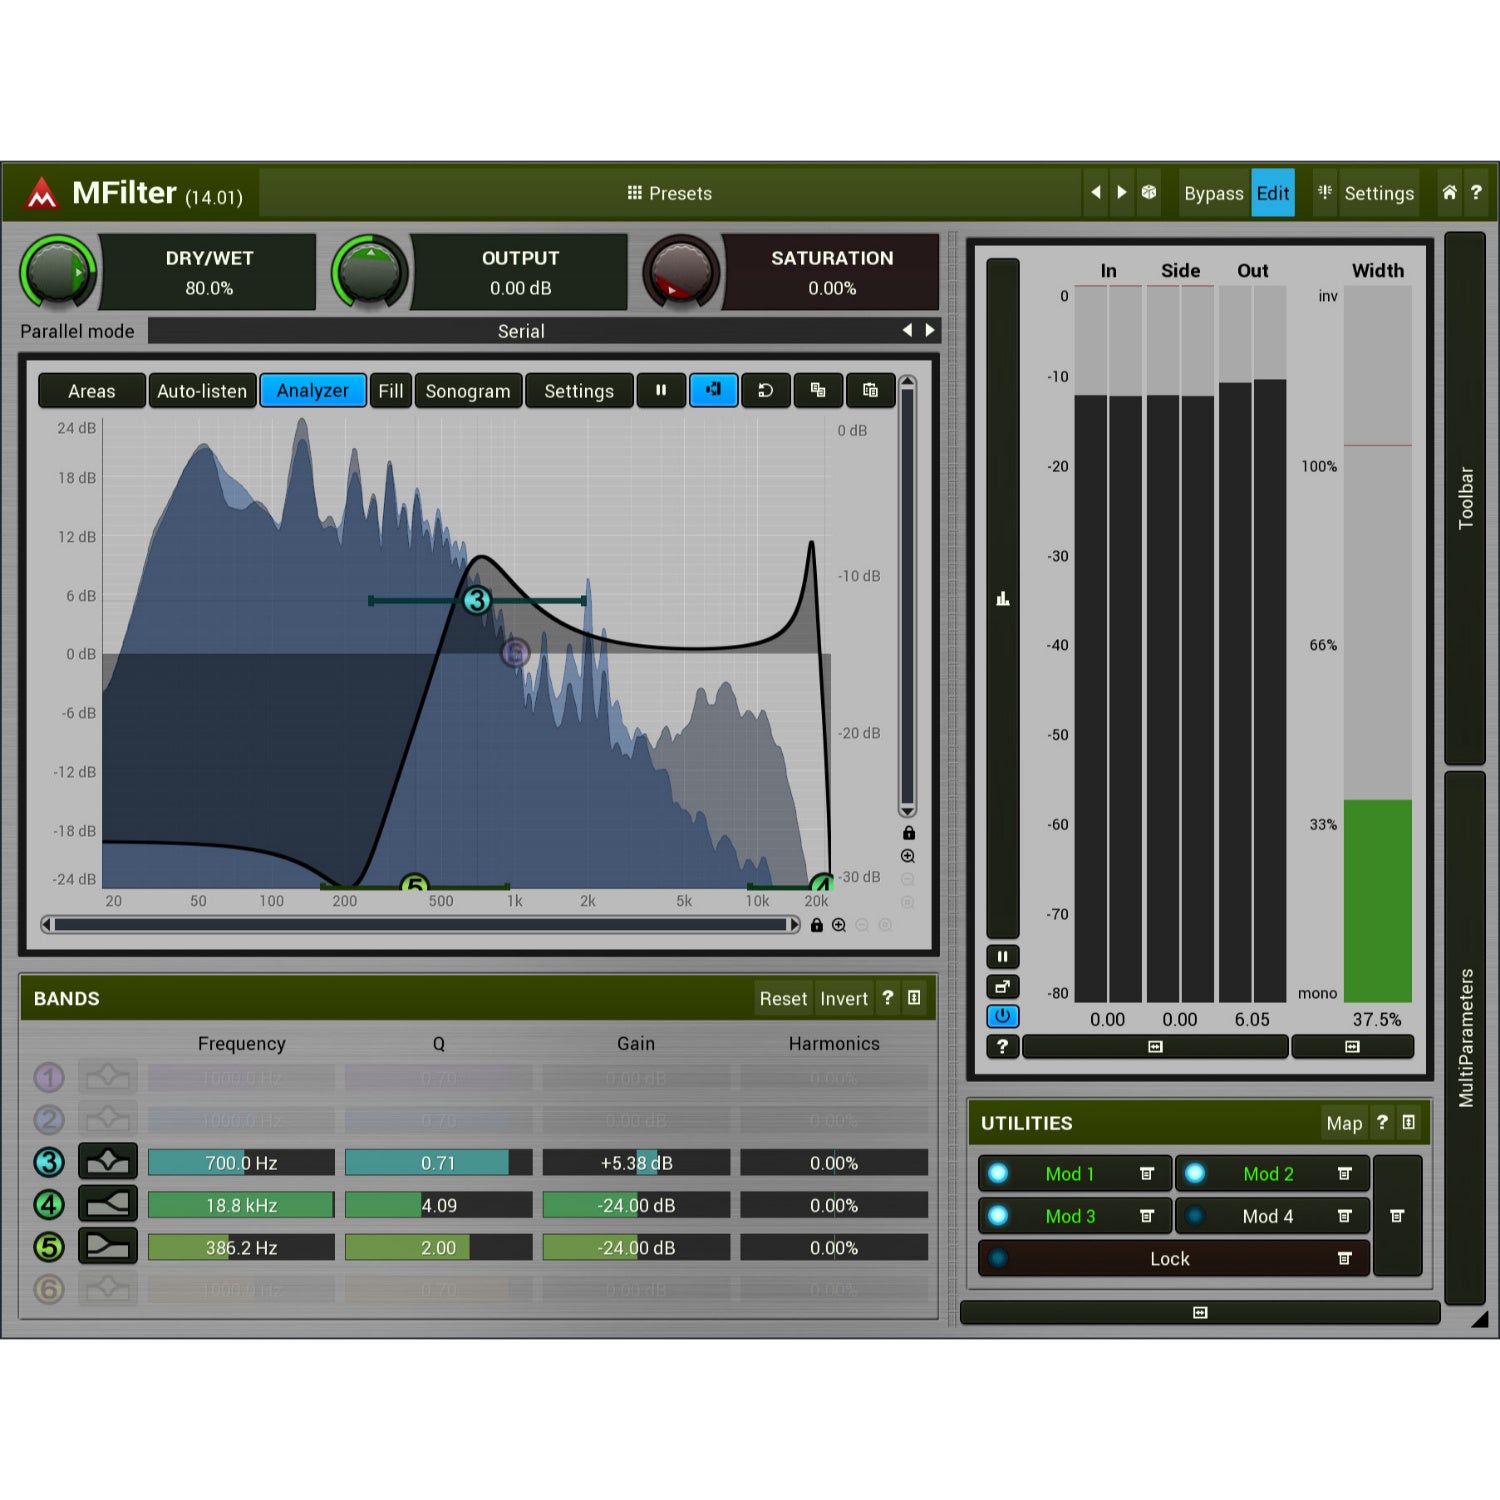Click the band 3 Frequency slider
1500x1500 pixels.
pyautogui.click(x=241, y=1162)
